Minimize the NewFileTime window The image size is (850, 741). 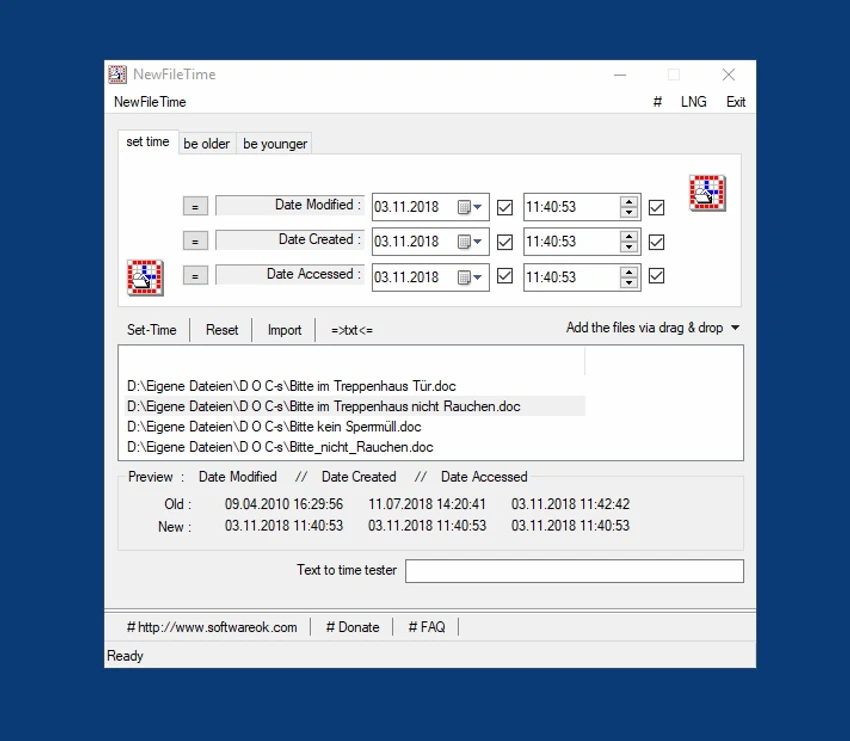[x=620, y=75]
